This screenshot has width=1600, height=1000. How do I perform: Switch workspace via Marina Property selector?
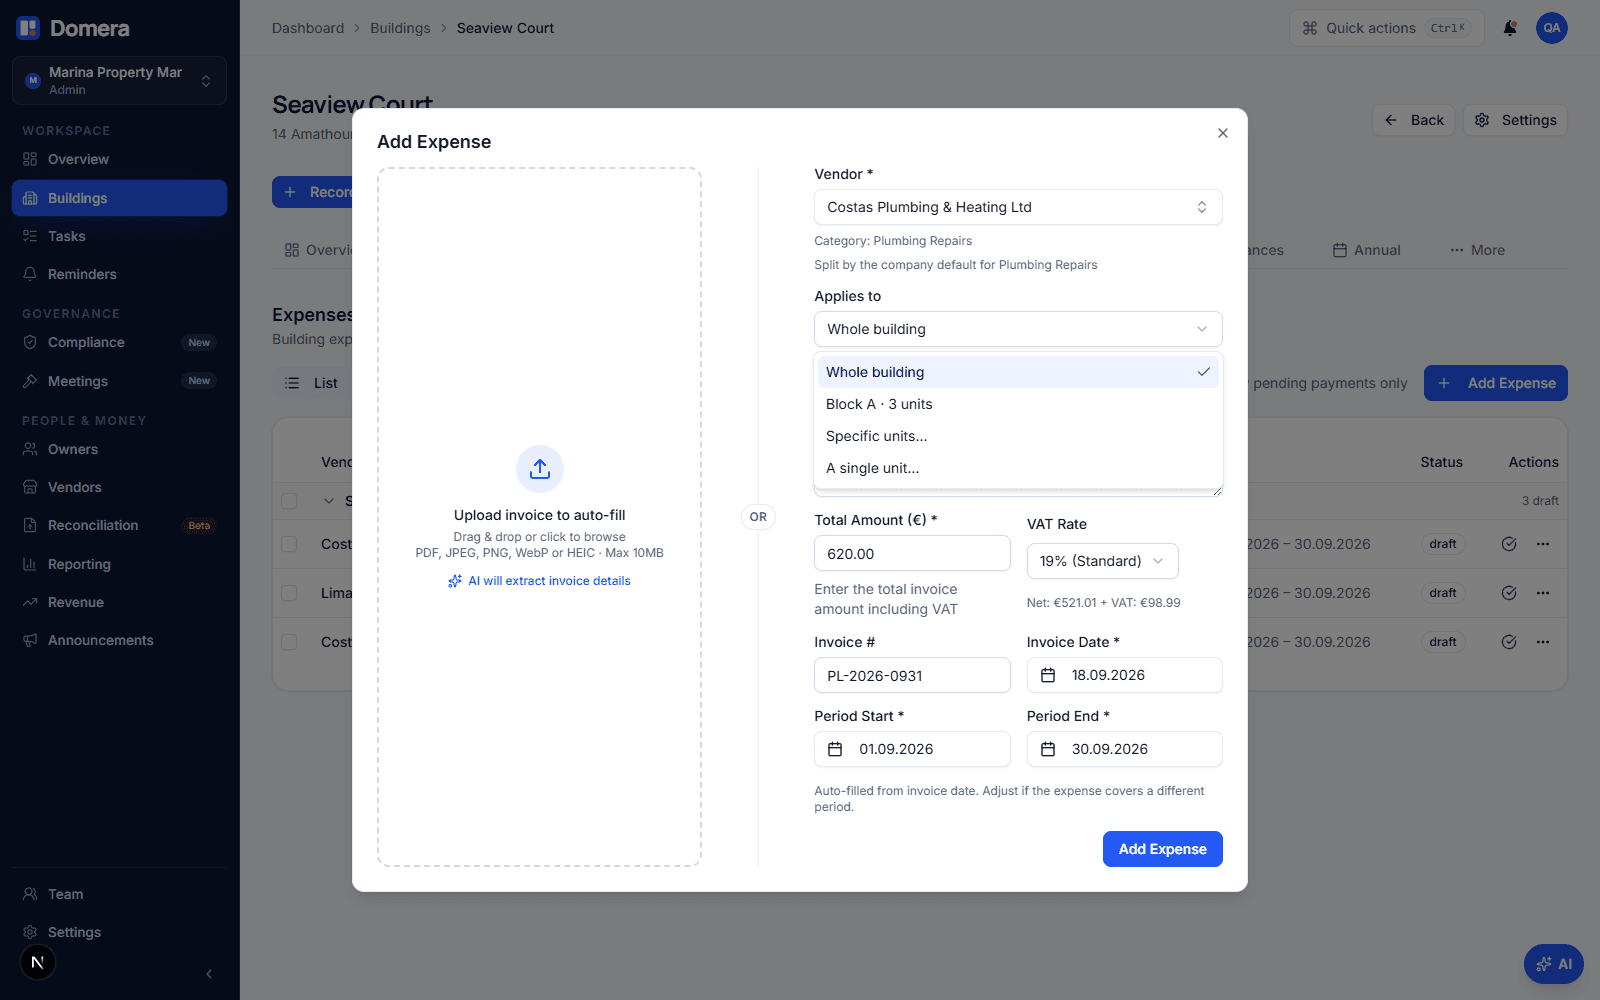click(x=119, y=80)
